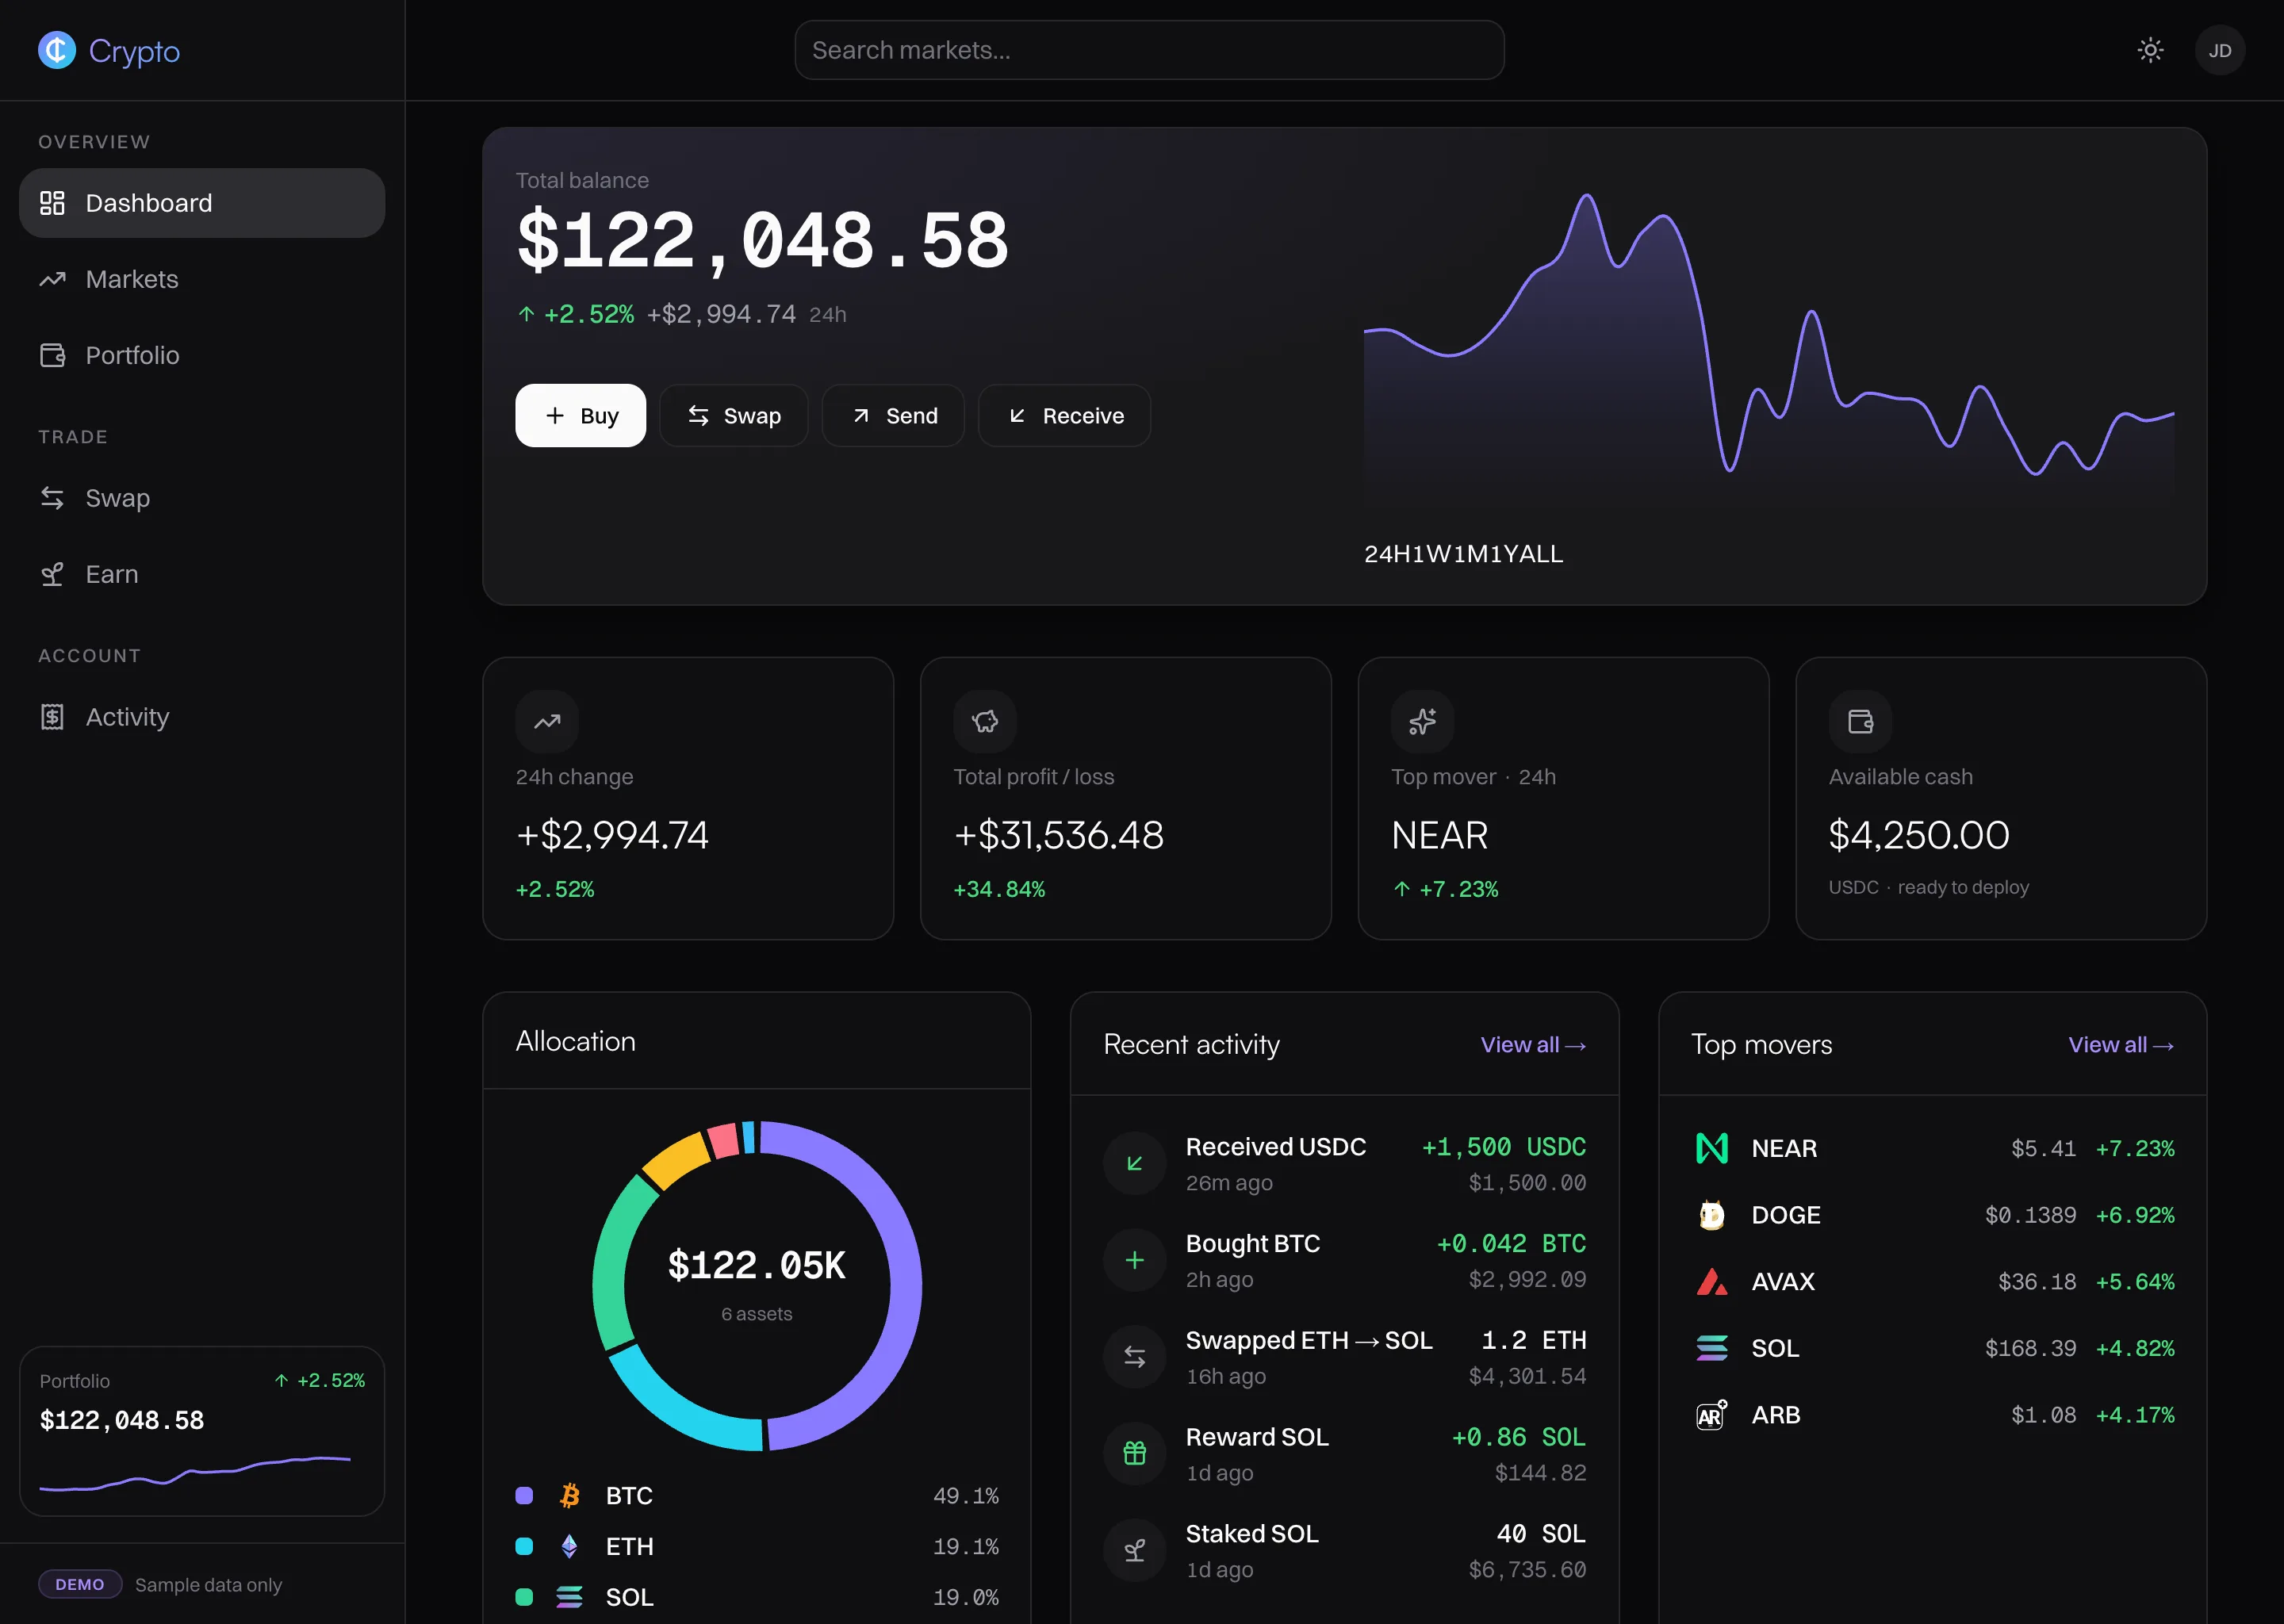This screenshot has height=1624, width=2284.
Task: Click the $122.05K donut center label
Action: pos(756,1266)
